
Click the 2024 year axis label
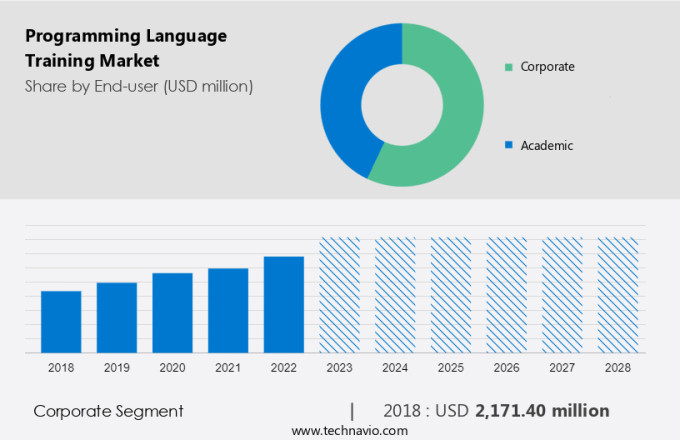tap(395, 368)
